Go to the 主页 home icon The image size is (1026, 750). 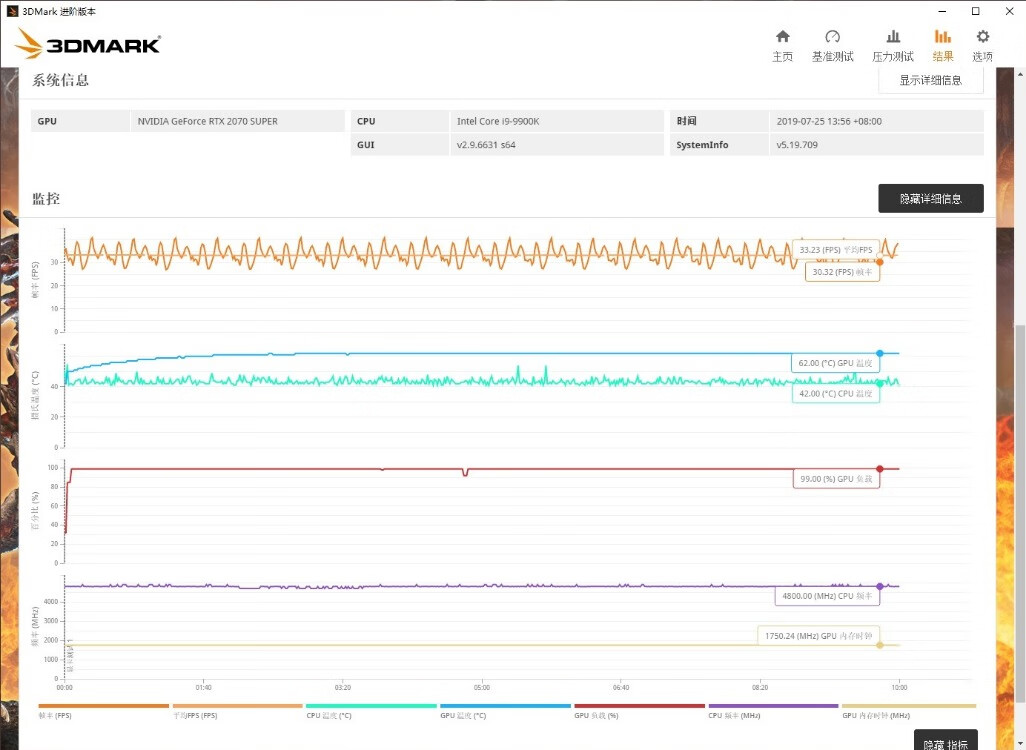click(x=783, y=36)
